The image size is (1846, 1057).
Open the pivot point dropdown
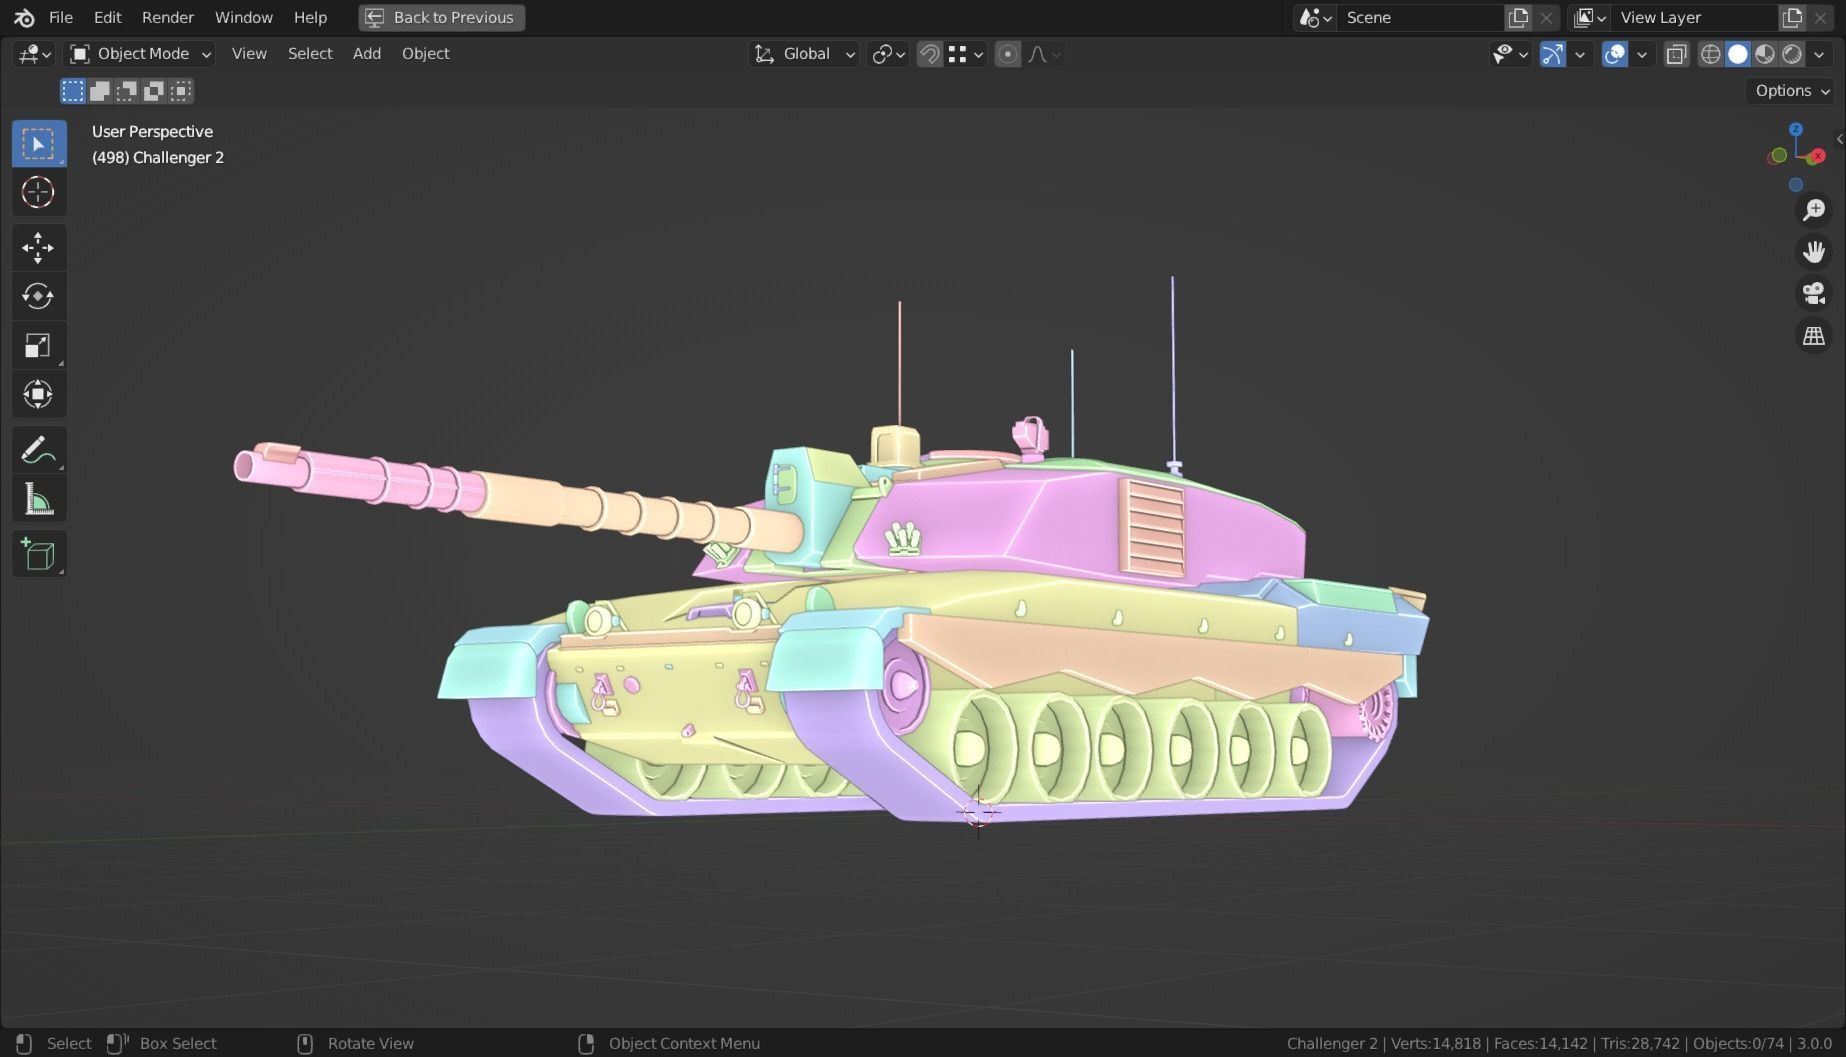pyautogui.click(x=888, y=54)
